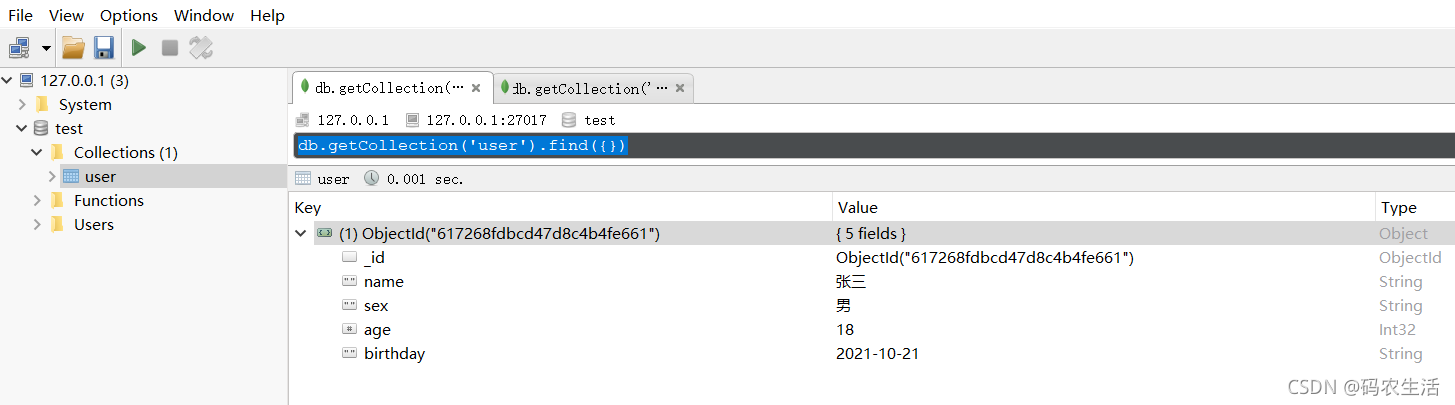
Task: Click the rotate/refresh toolbar icon
Action: point(201,47)
